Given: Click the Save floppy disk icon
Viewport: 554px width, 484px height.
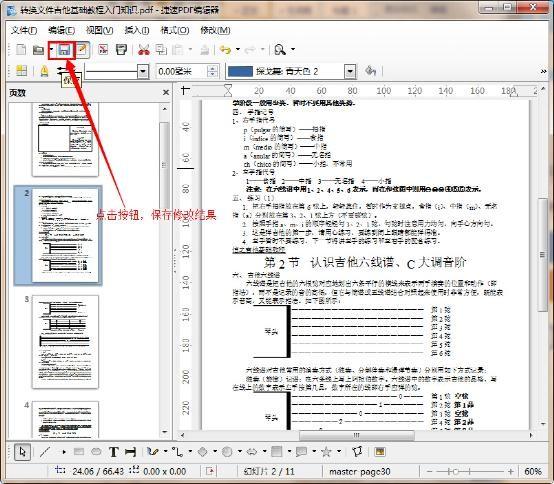Looking at the screenshot, I should click(x=64, y=50).
